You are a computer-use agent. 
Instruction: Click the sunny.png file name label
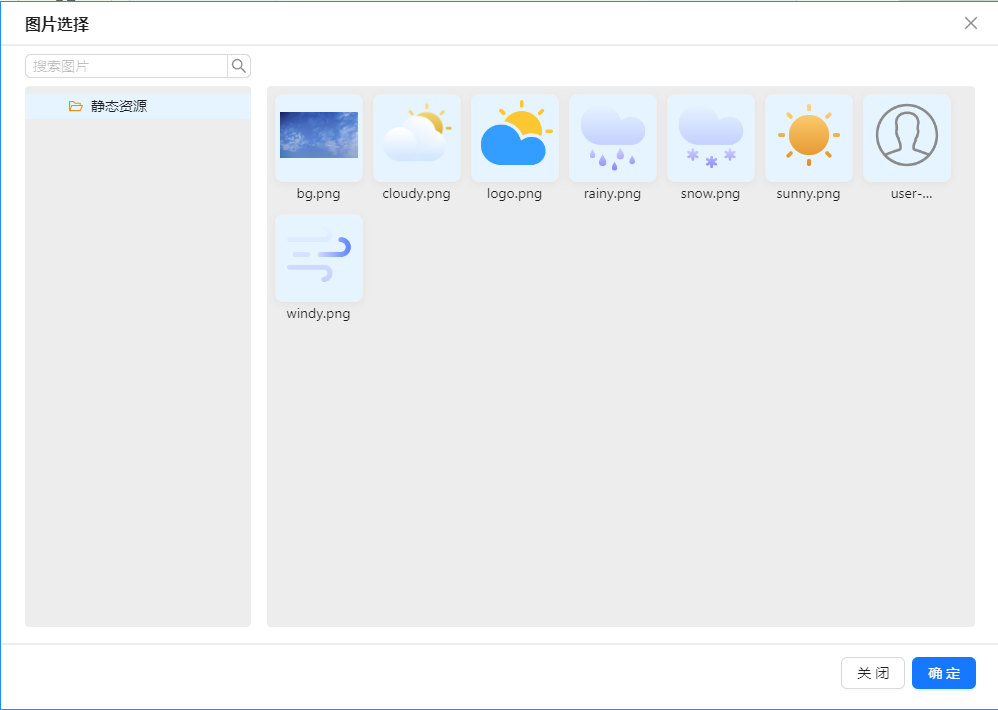[808, 193]
